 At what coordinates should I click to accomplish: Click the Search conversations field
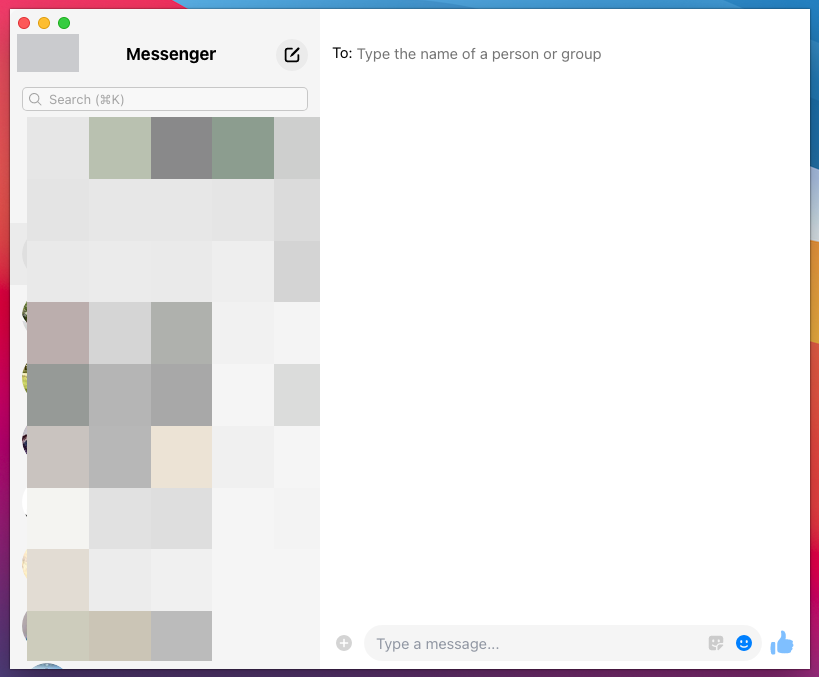pos(165,99)
